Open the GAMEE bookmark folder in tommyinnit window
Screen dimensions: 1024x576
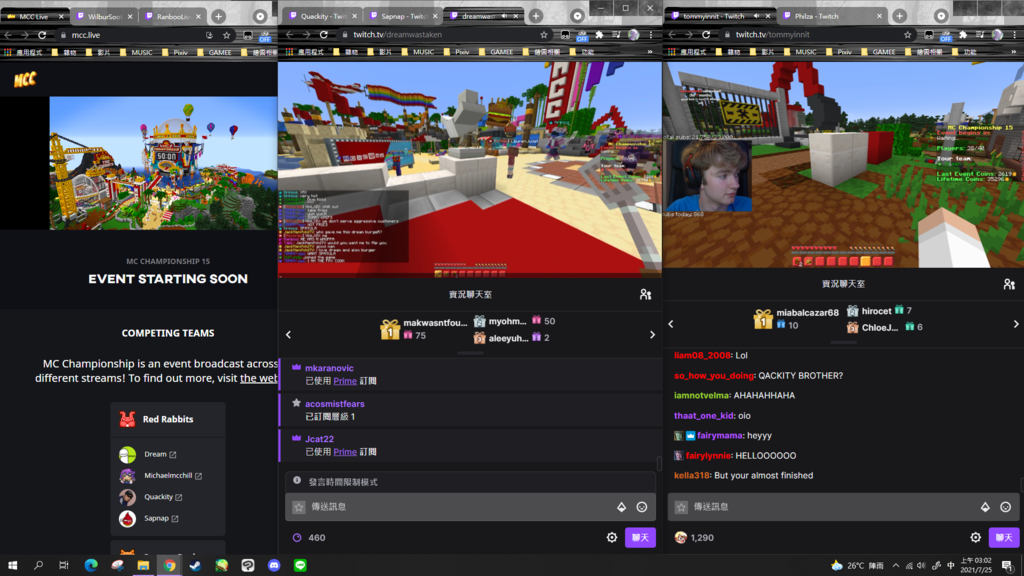pyautogui.click(x=878, y=52)
